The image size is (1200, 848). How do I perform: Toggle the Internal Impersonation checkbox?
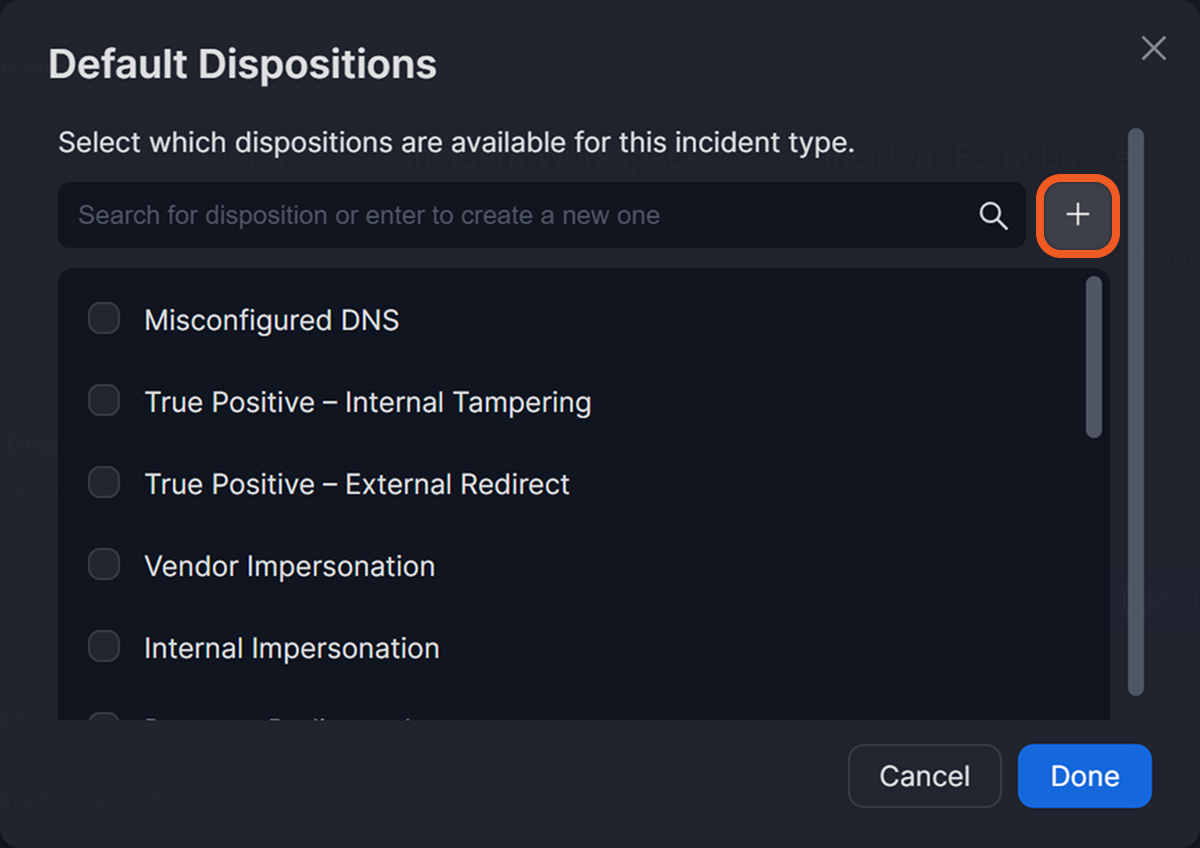[104, 647]
